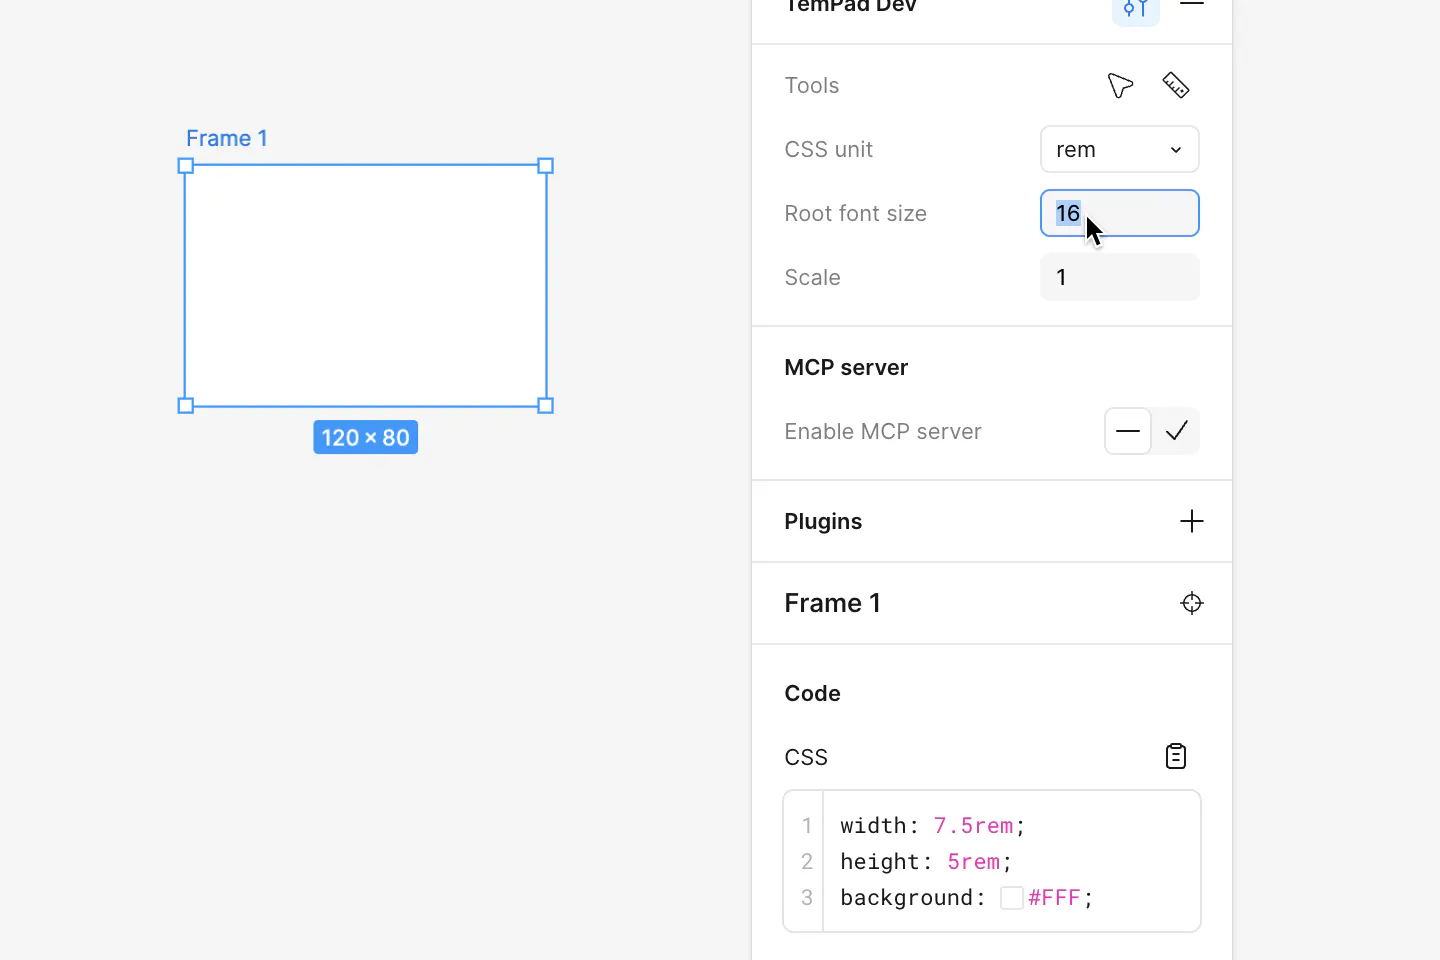Add a plugin with plus icon
This screenshot has width=1440, height=960.
[1192, 521]
